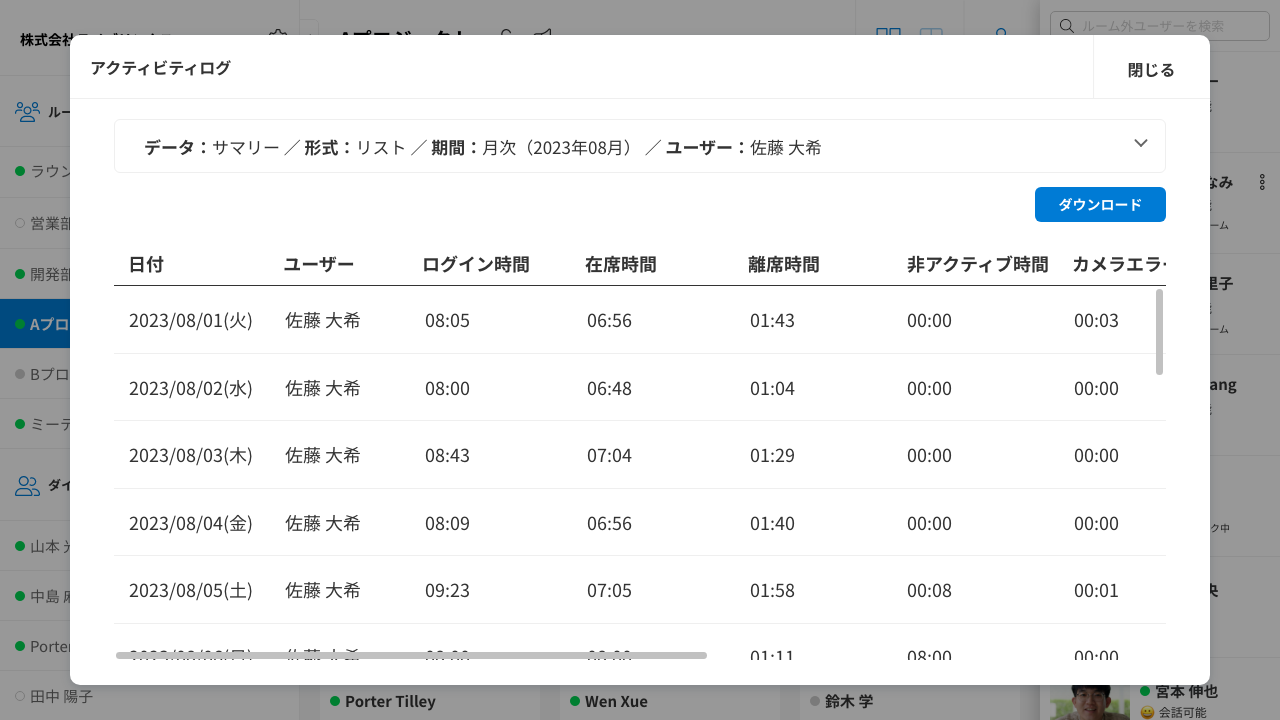Viewport: 1280px width, 720px height.
Task: Click the ログイン時間 column header
Action: click(x=476, y=265)
